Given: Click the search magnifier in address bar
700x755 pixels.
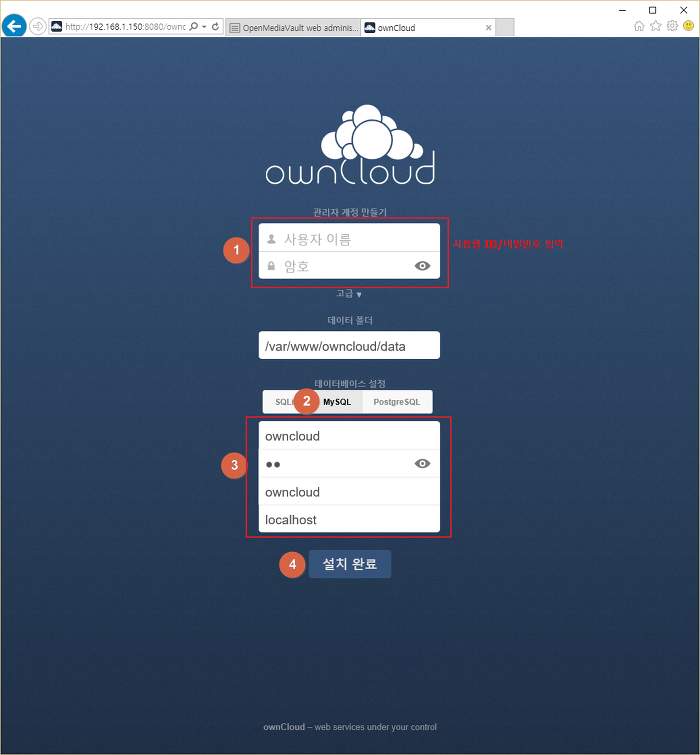Looking at the screenshot, I should point(194,26).
